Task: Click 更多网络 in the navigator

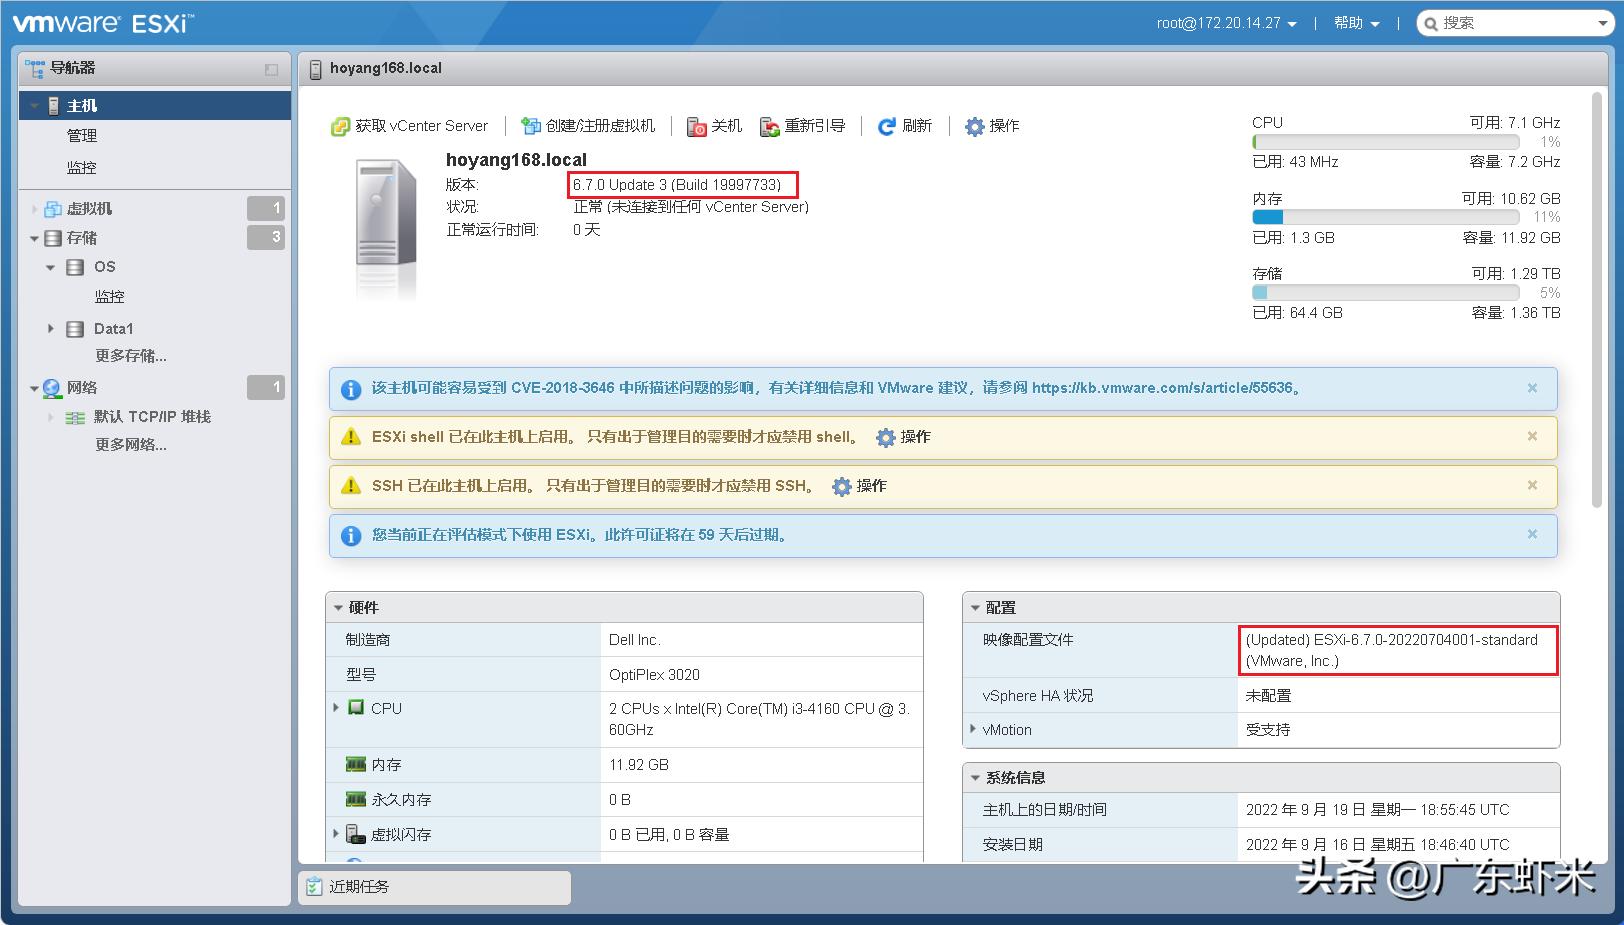Action: coord(130,444)
